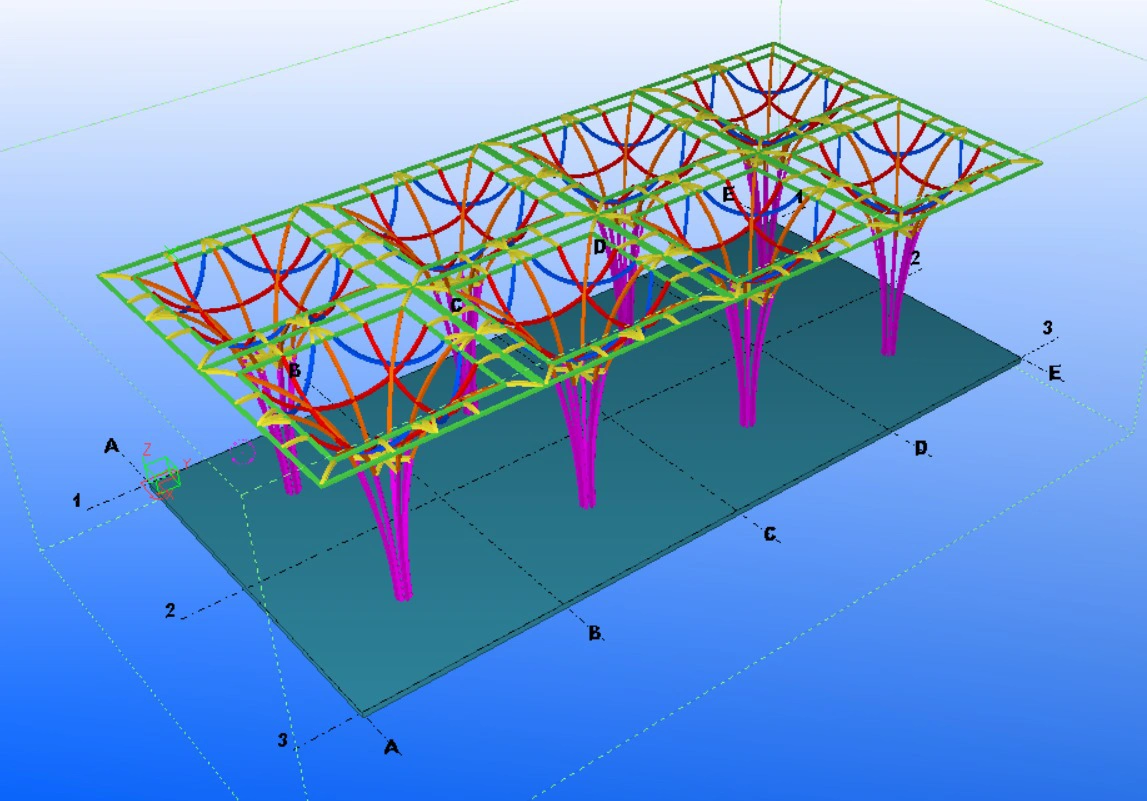Image resolution: width=1147 pixels, height=801 pixels.
Task: Select grid label A beside the coordinate axis symbol
Action: (111, 445)
